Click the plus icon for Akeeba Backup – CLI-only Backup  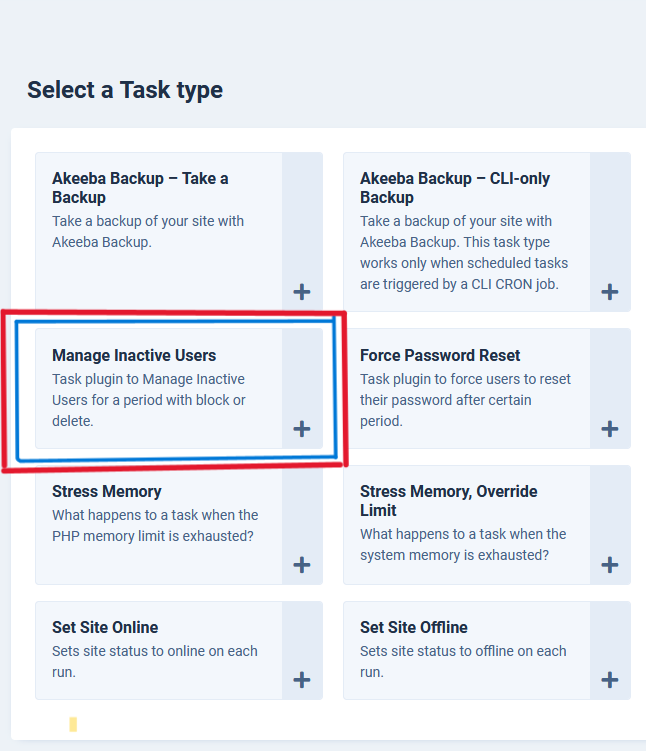[609, 292]
